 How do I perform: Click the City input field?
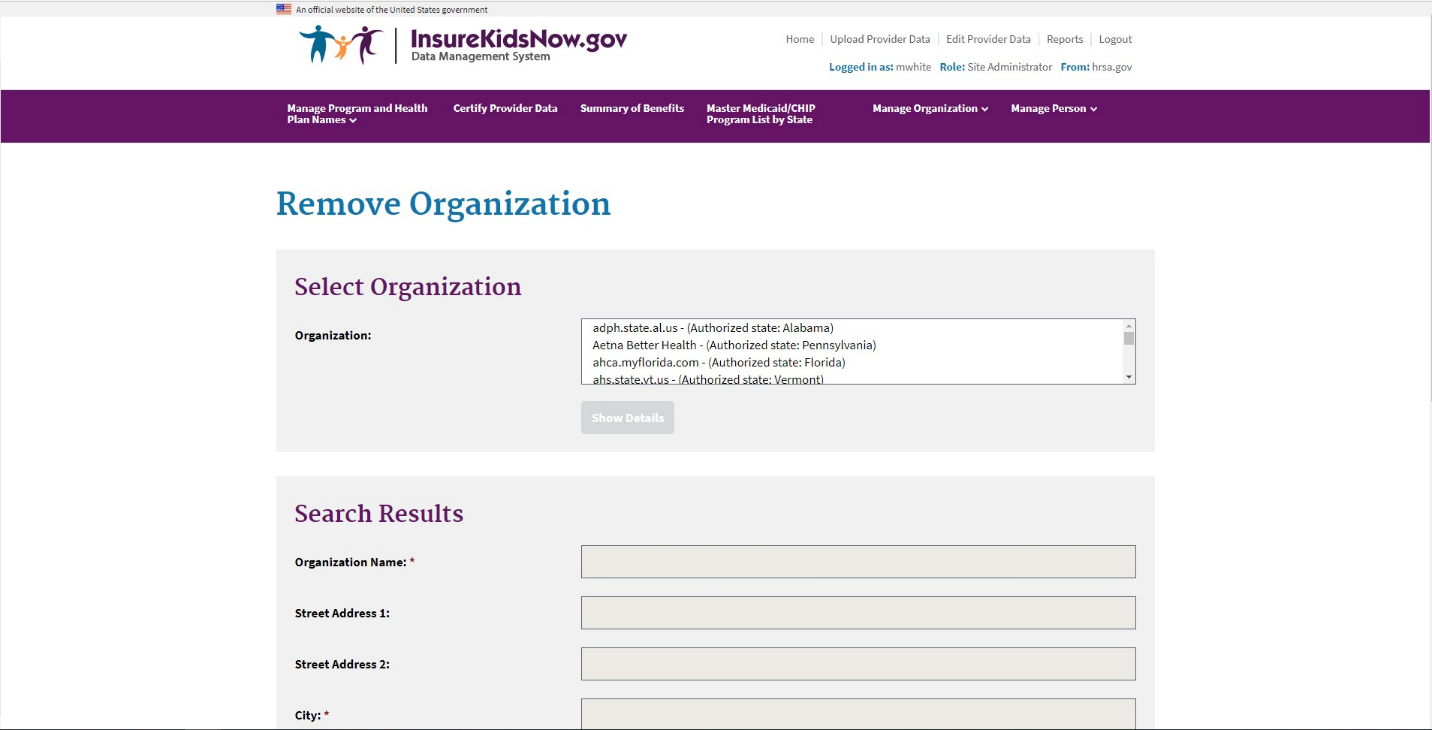click(x=858, y=714)
